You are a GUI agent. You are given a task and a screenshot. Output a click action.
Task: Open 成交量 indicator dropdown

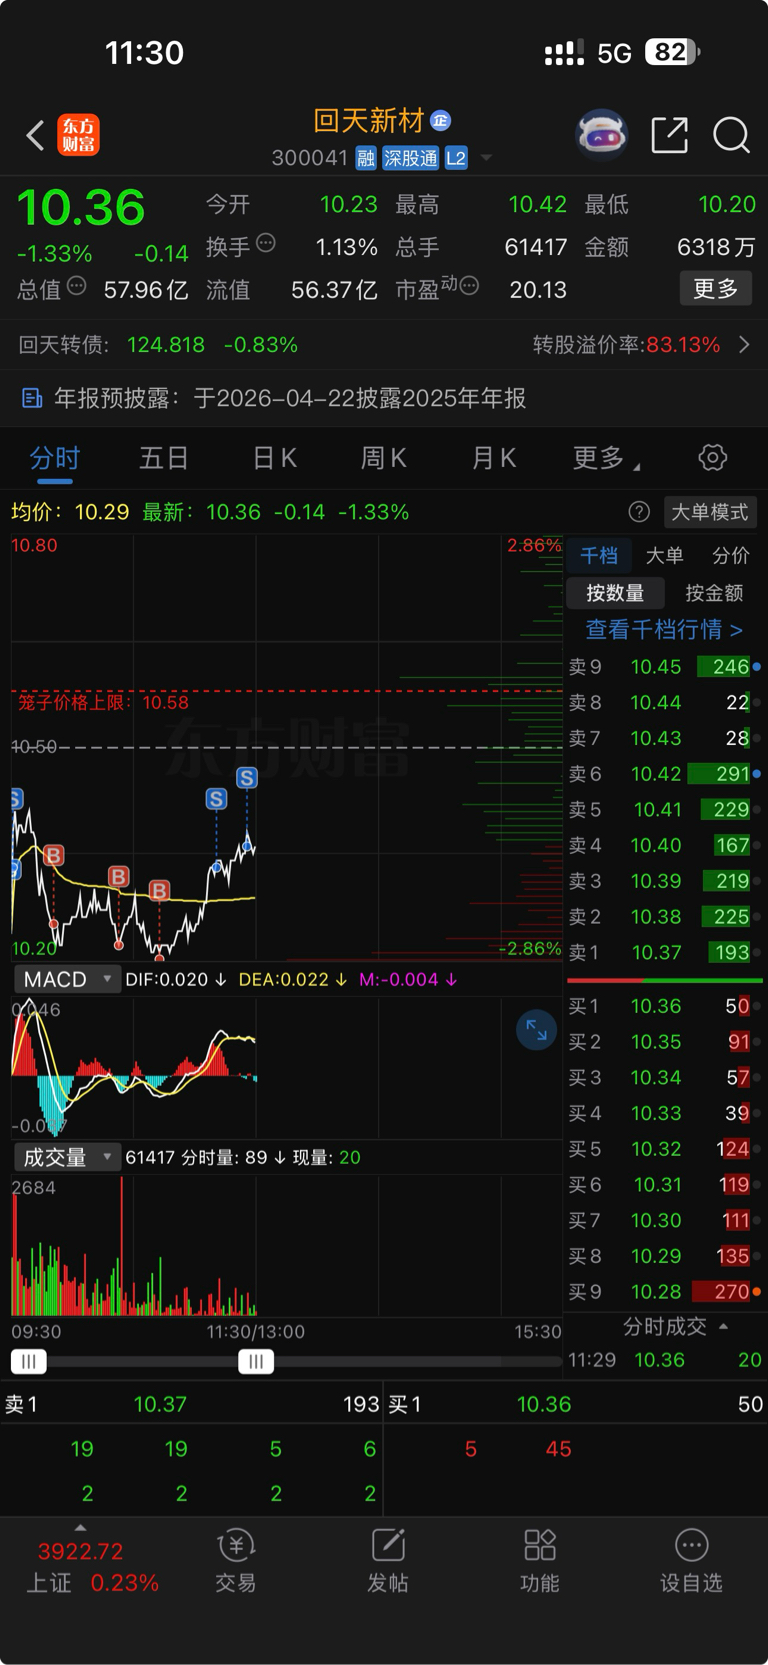click(67, 1157)
